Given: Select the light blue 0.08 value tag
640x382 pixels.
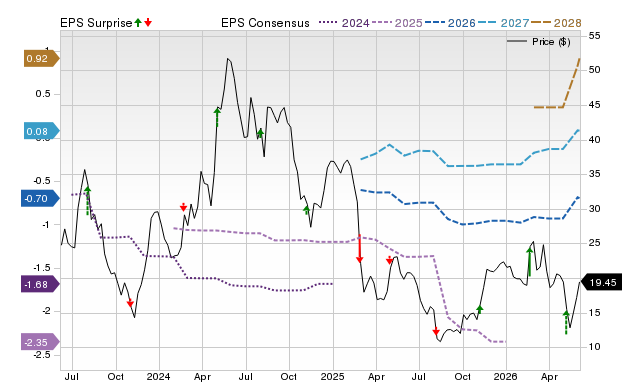Looking at the screenshot, I should click(42, 131).
